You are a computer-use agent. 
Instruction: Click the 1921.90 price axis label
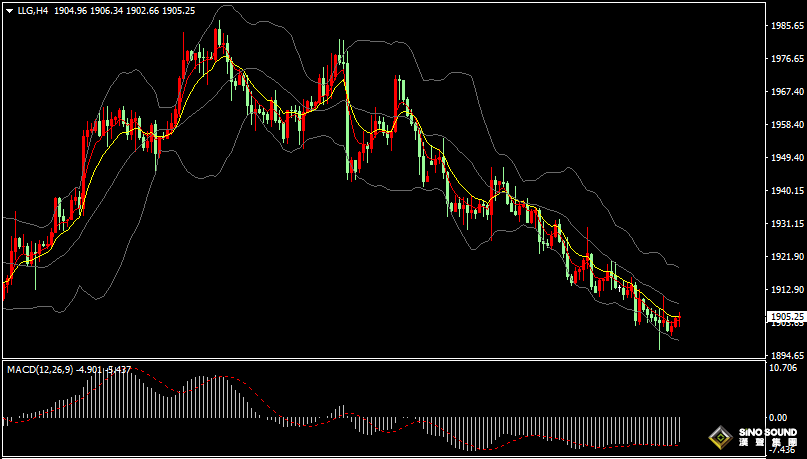click(785, 257)
